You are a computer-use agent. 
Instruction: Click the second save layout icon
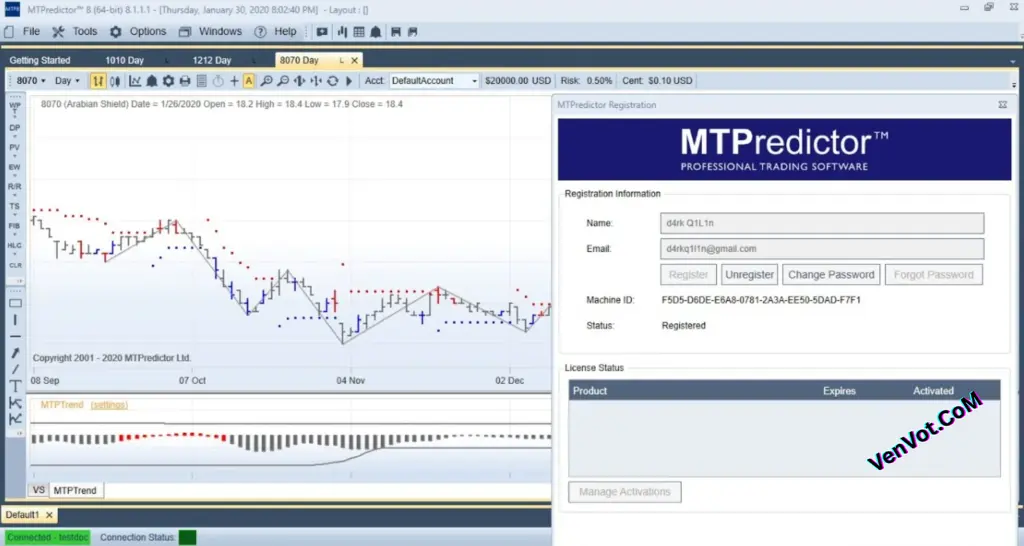(x=413, y=31)
